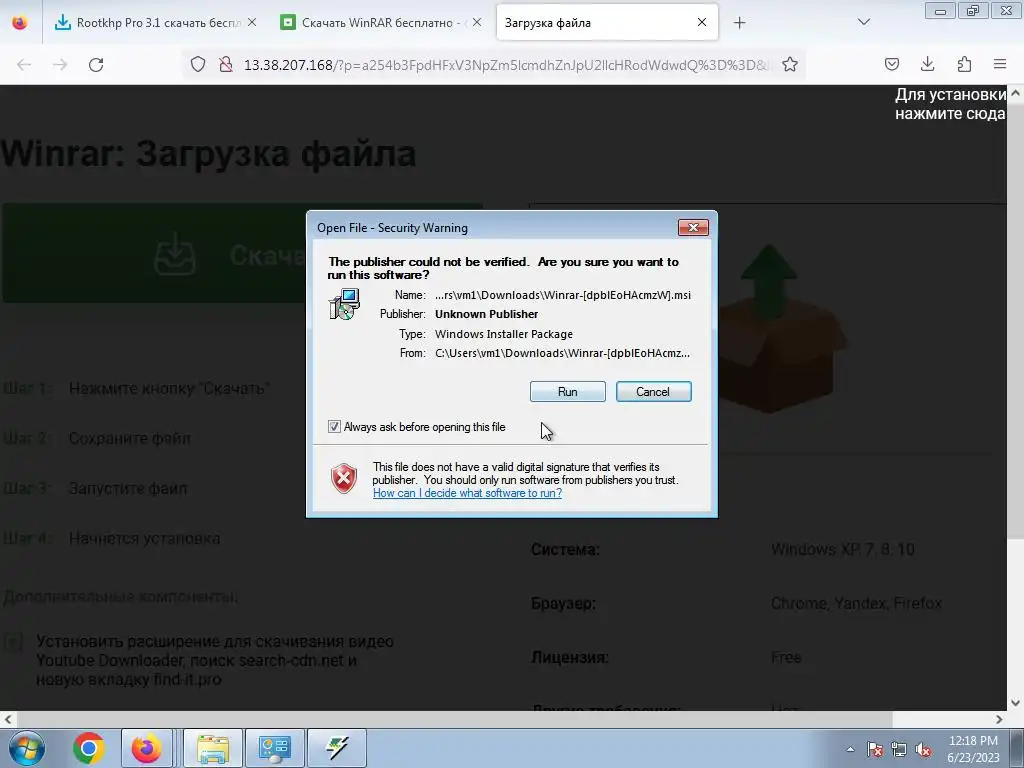The image size is (1024, 768).
Task: Show hidden system tray icons
Action: 850,749
